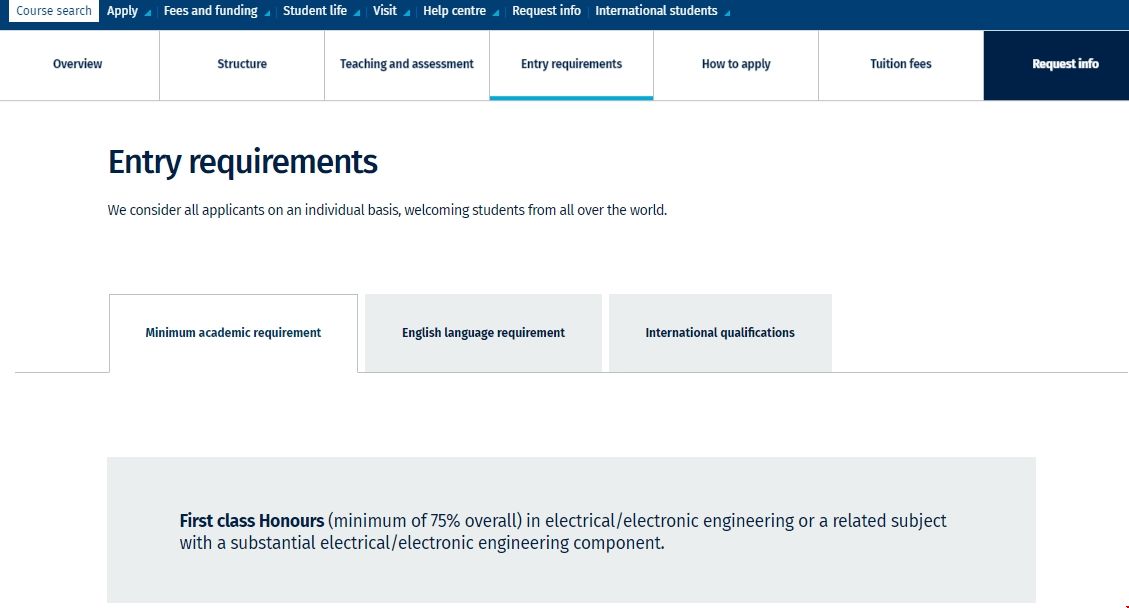Click the large Entry requirements page heading
The width and height of the screenshot is (1129, 608).
coord(243,162)
